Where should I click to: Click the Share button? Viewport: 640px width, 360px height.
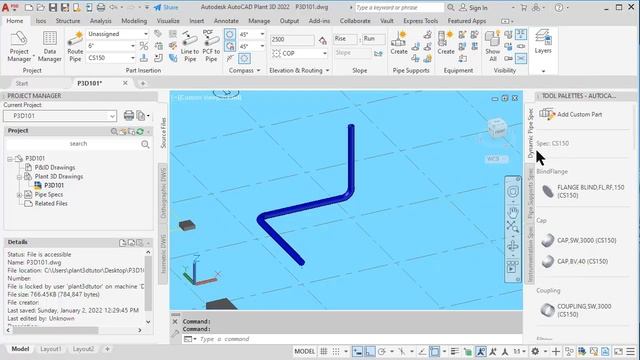coord(166,7)
